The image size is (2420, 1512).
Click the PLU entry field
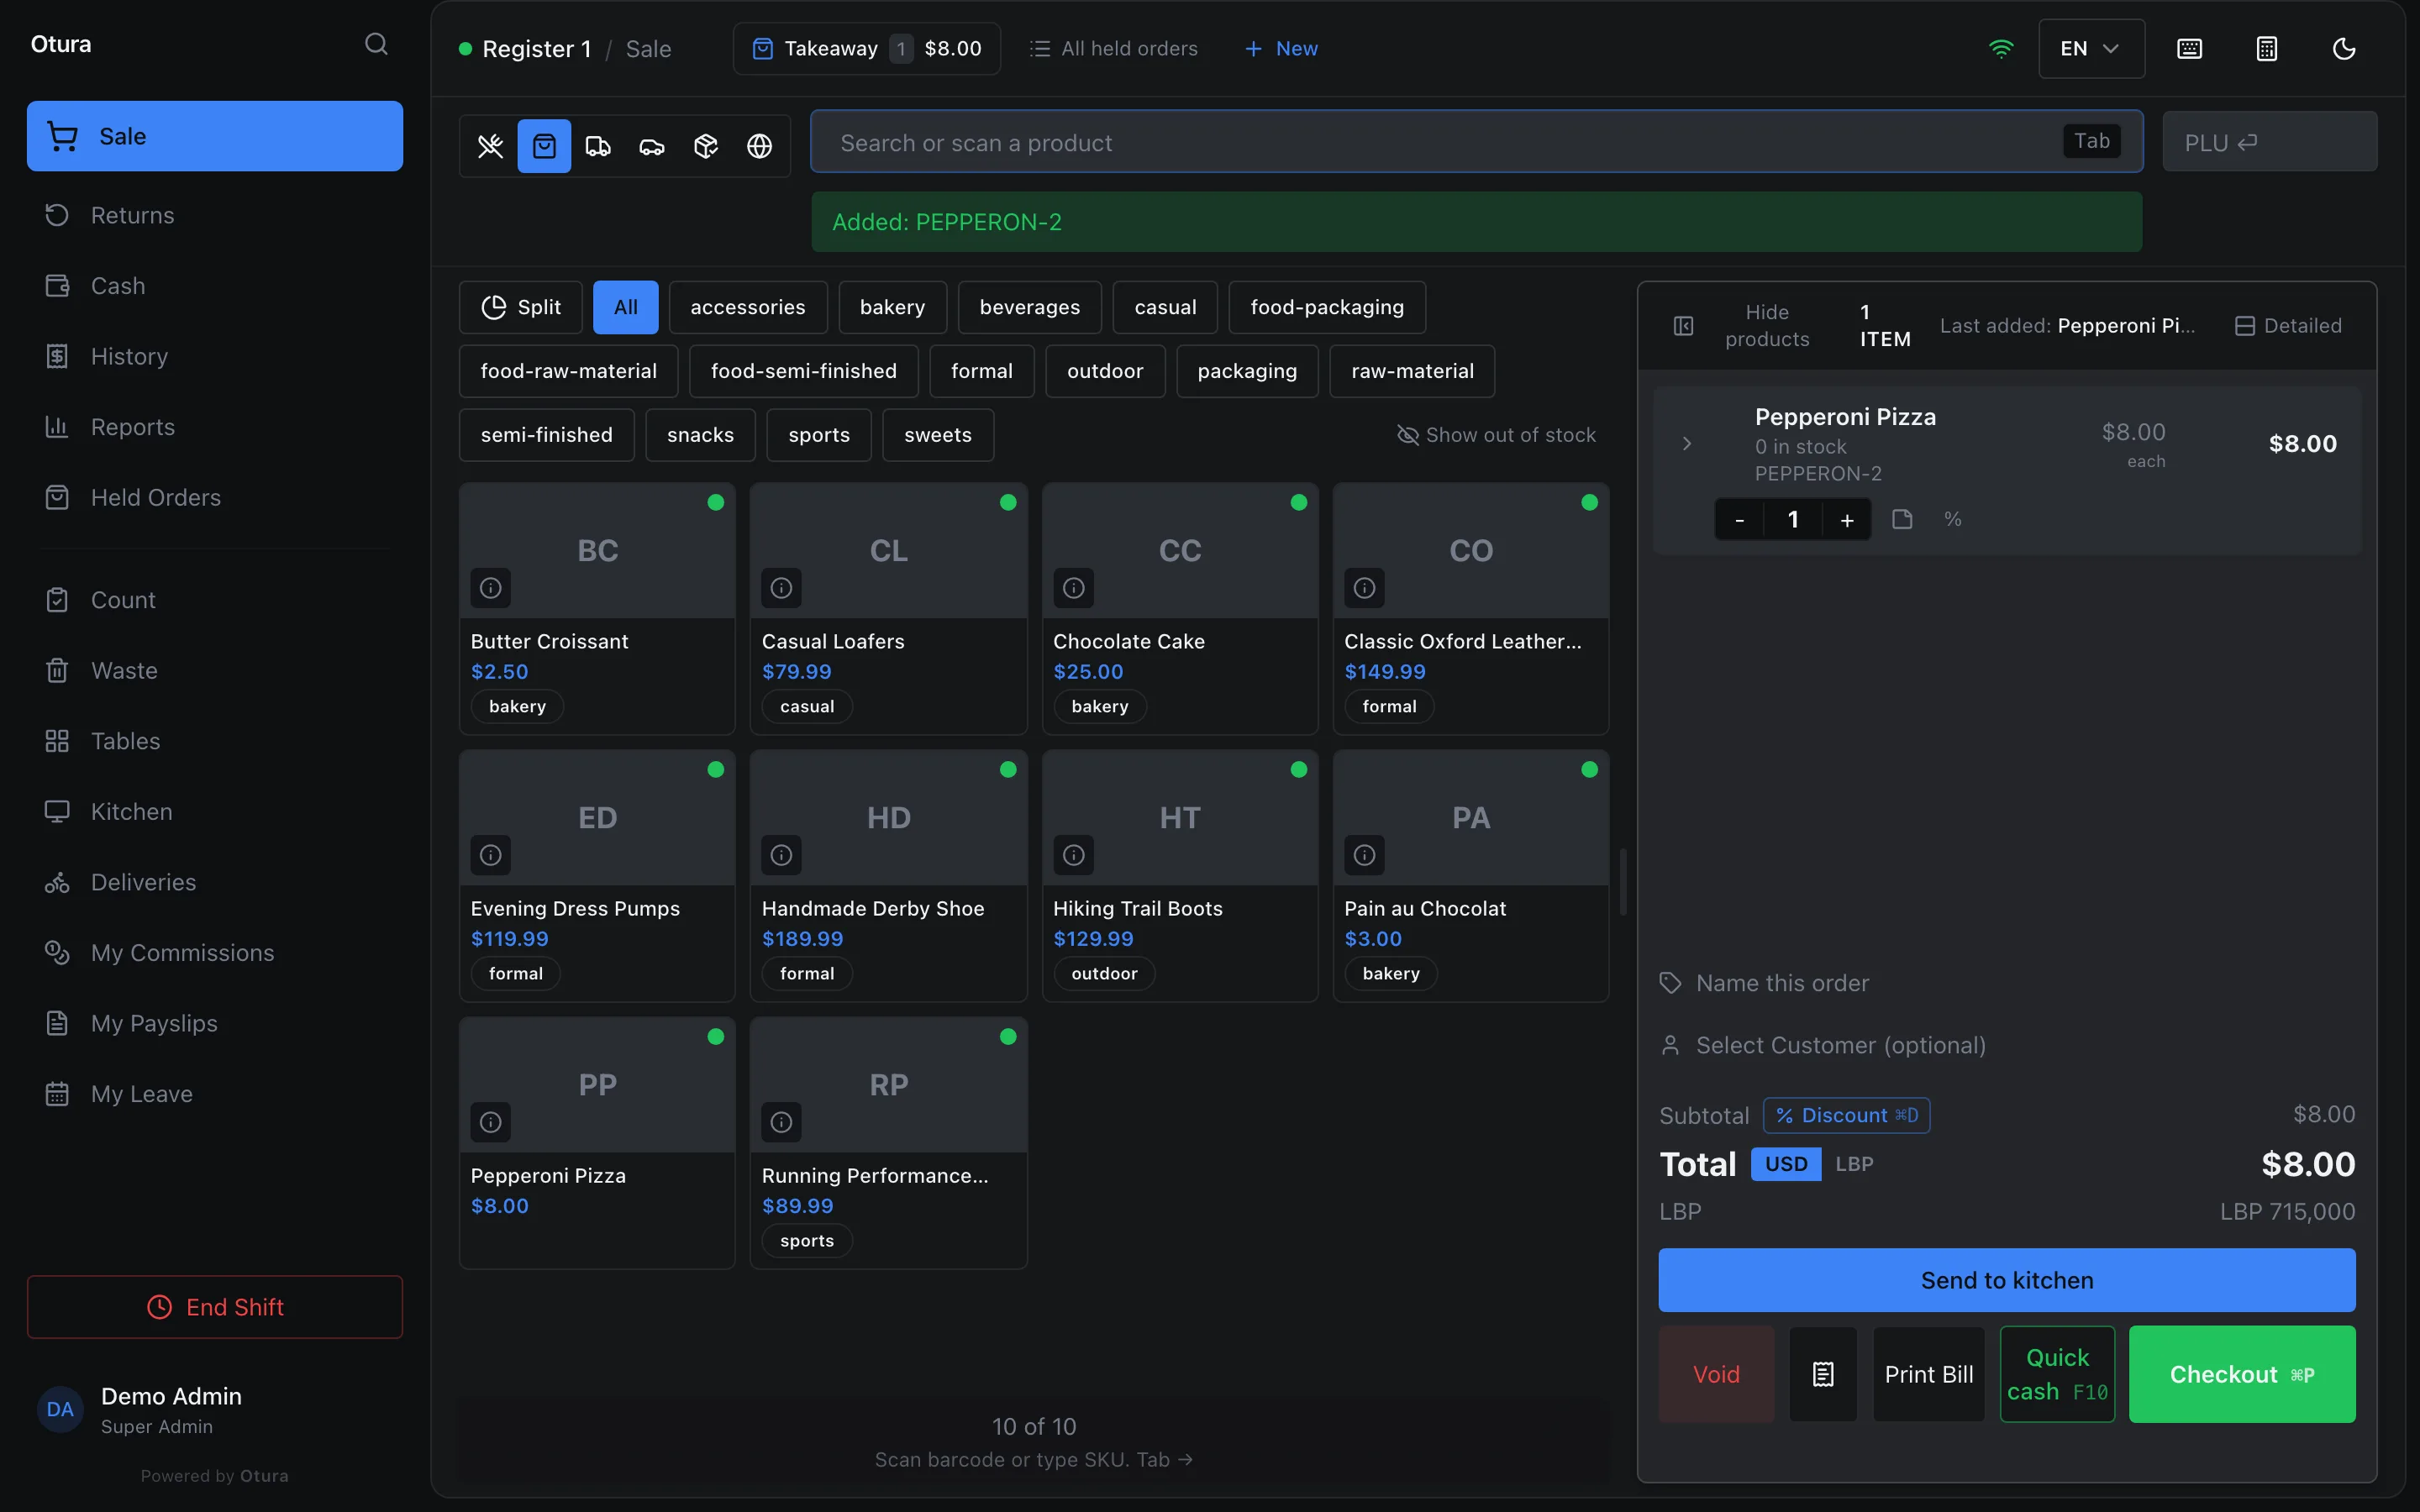2270,142
